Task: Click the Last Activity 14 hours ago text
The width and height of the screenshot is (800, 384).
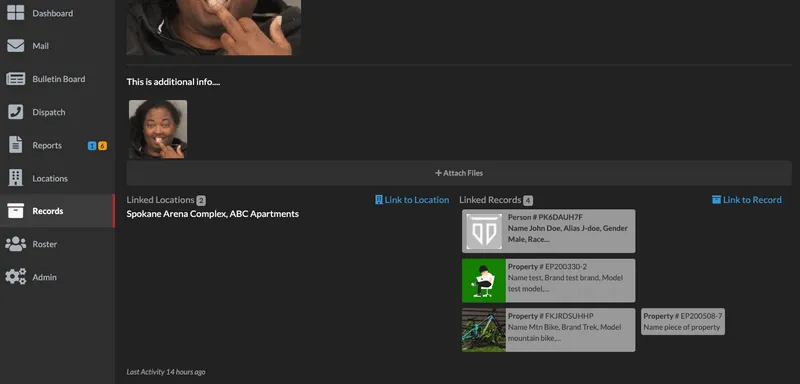Action: (x=166, y=372)
